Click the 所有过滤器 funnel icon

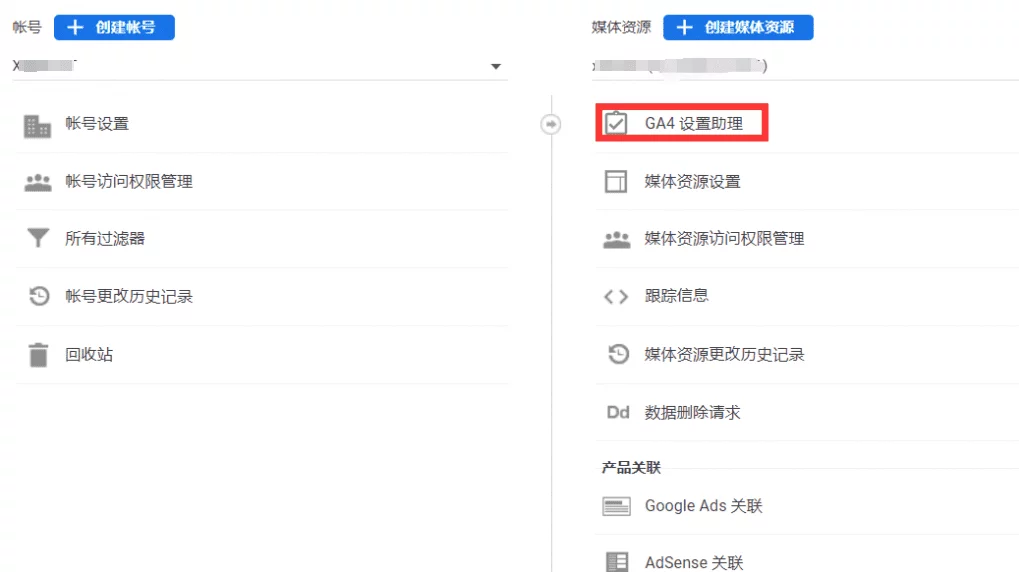coord(38,238)
